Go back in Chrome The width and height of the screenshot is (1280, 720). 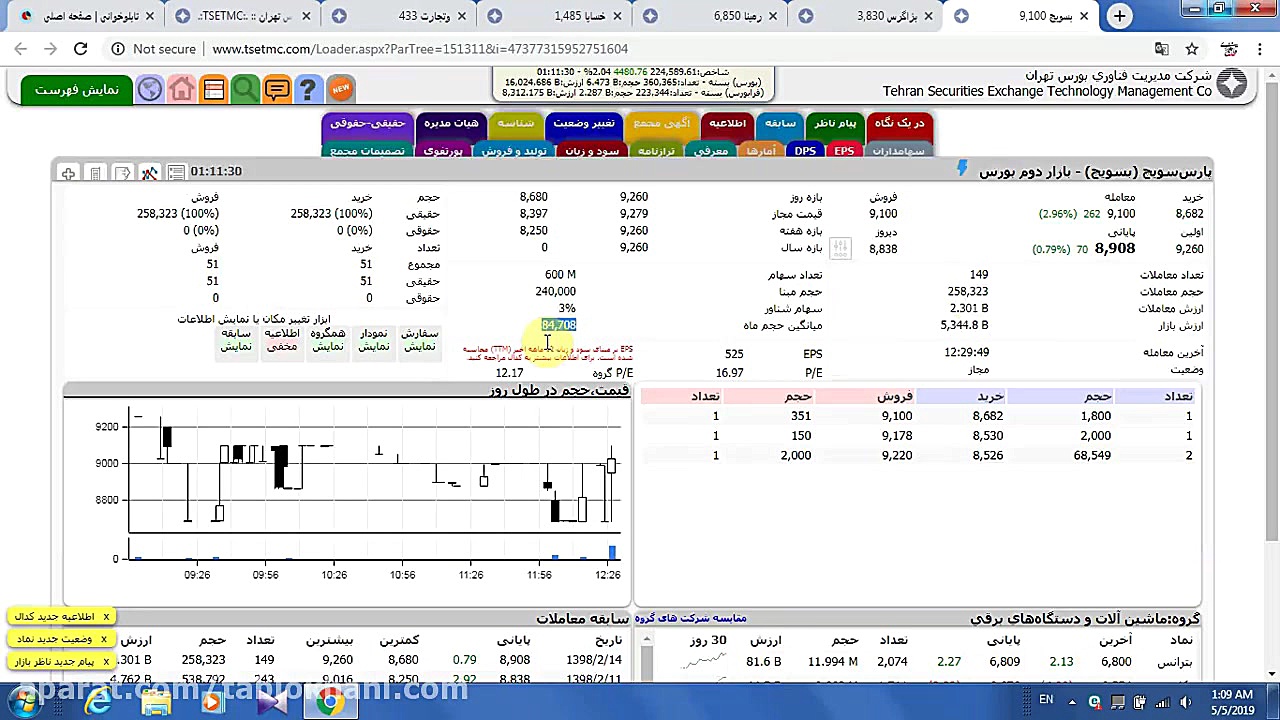coord(21,48)
